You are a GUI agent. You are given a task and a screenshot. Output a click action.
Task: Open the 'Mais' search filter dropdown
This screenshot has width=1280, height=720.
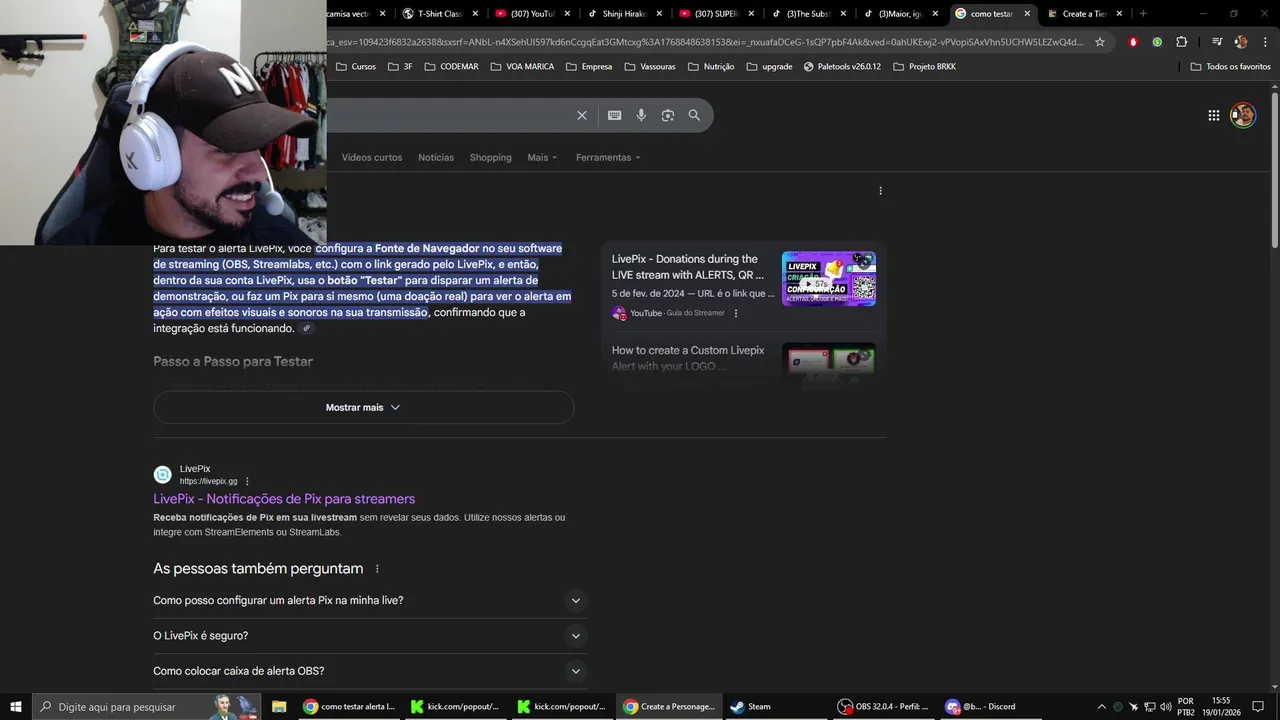point(542,157)
